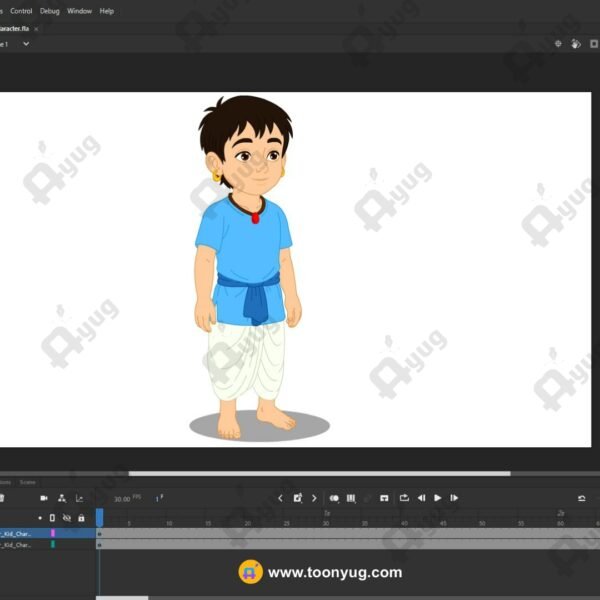The height and width of the screenshot is (600, 600).
Task: Click the add camera icon in timeline
Action: click(x=44, y=498)
